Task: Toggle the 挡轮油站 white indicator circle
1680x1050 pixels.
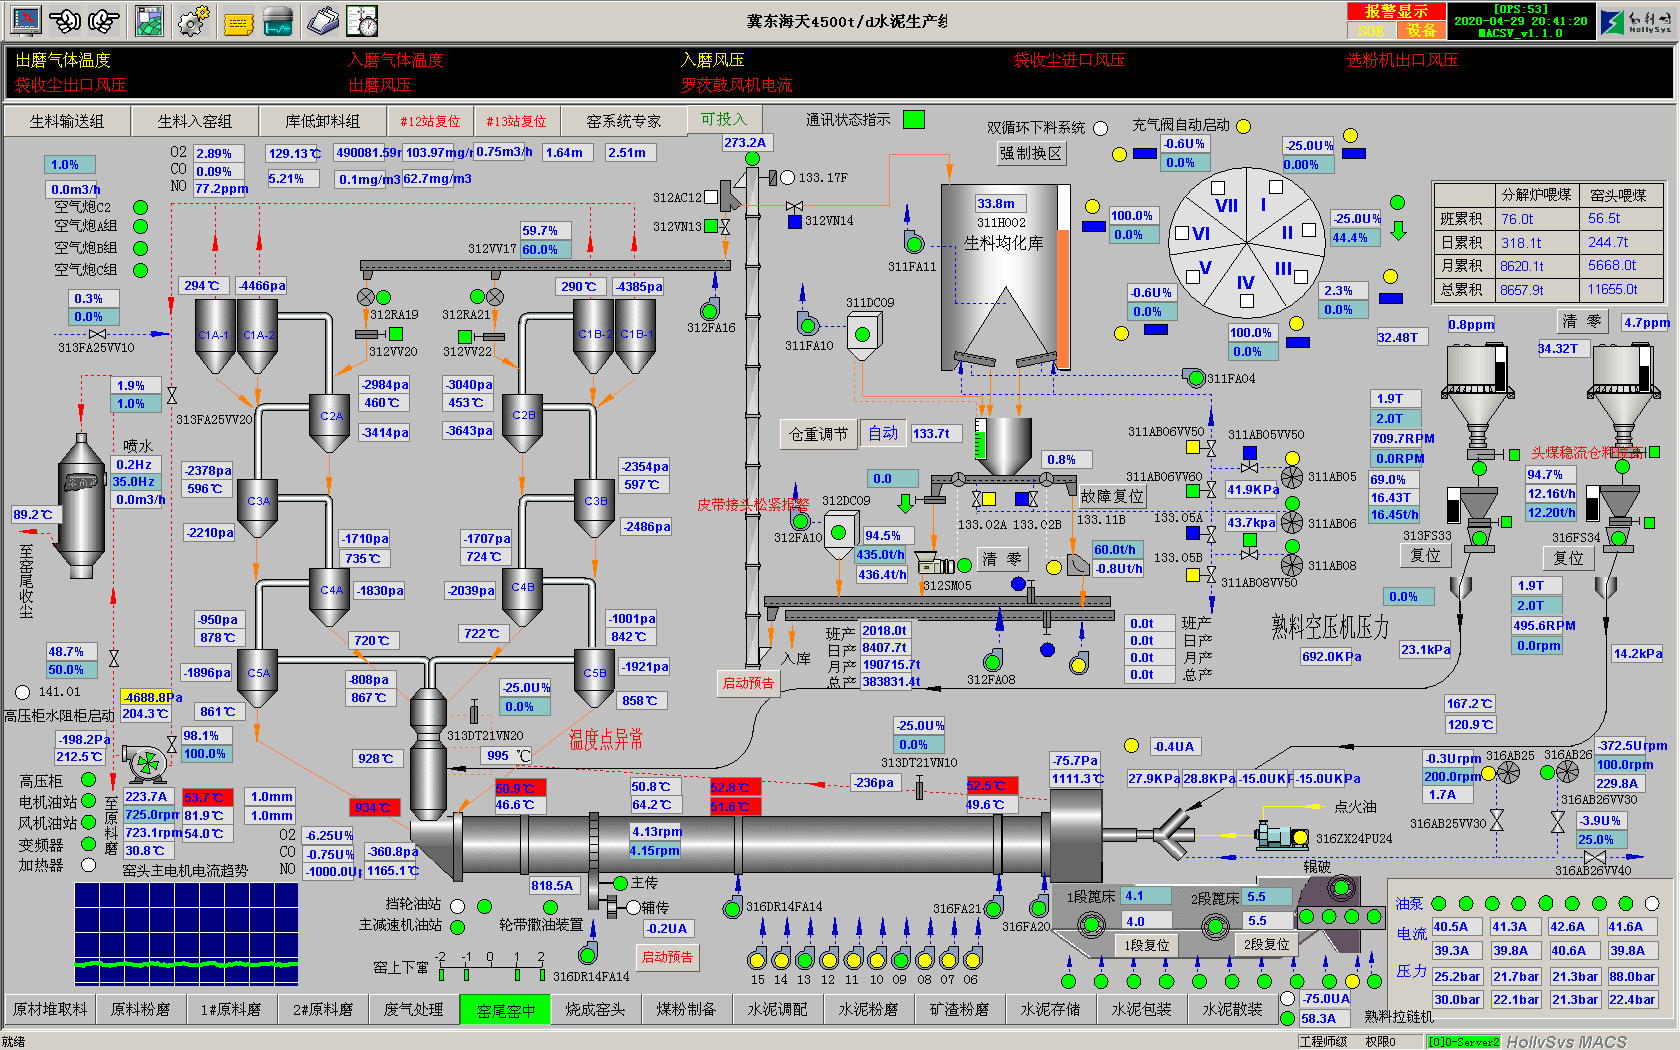Action: 457,906
